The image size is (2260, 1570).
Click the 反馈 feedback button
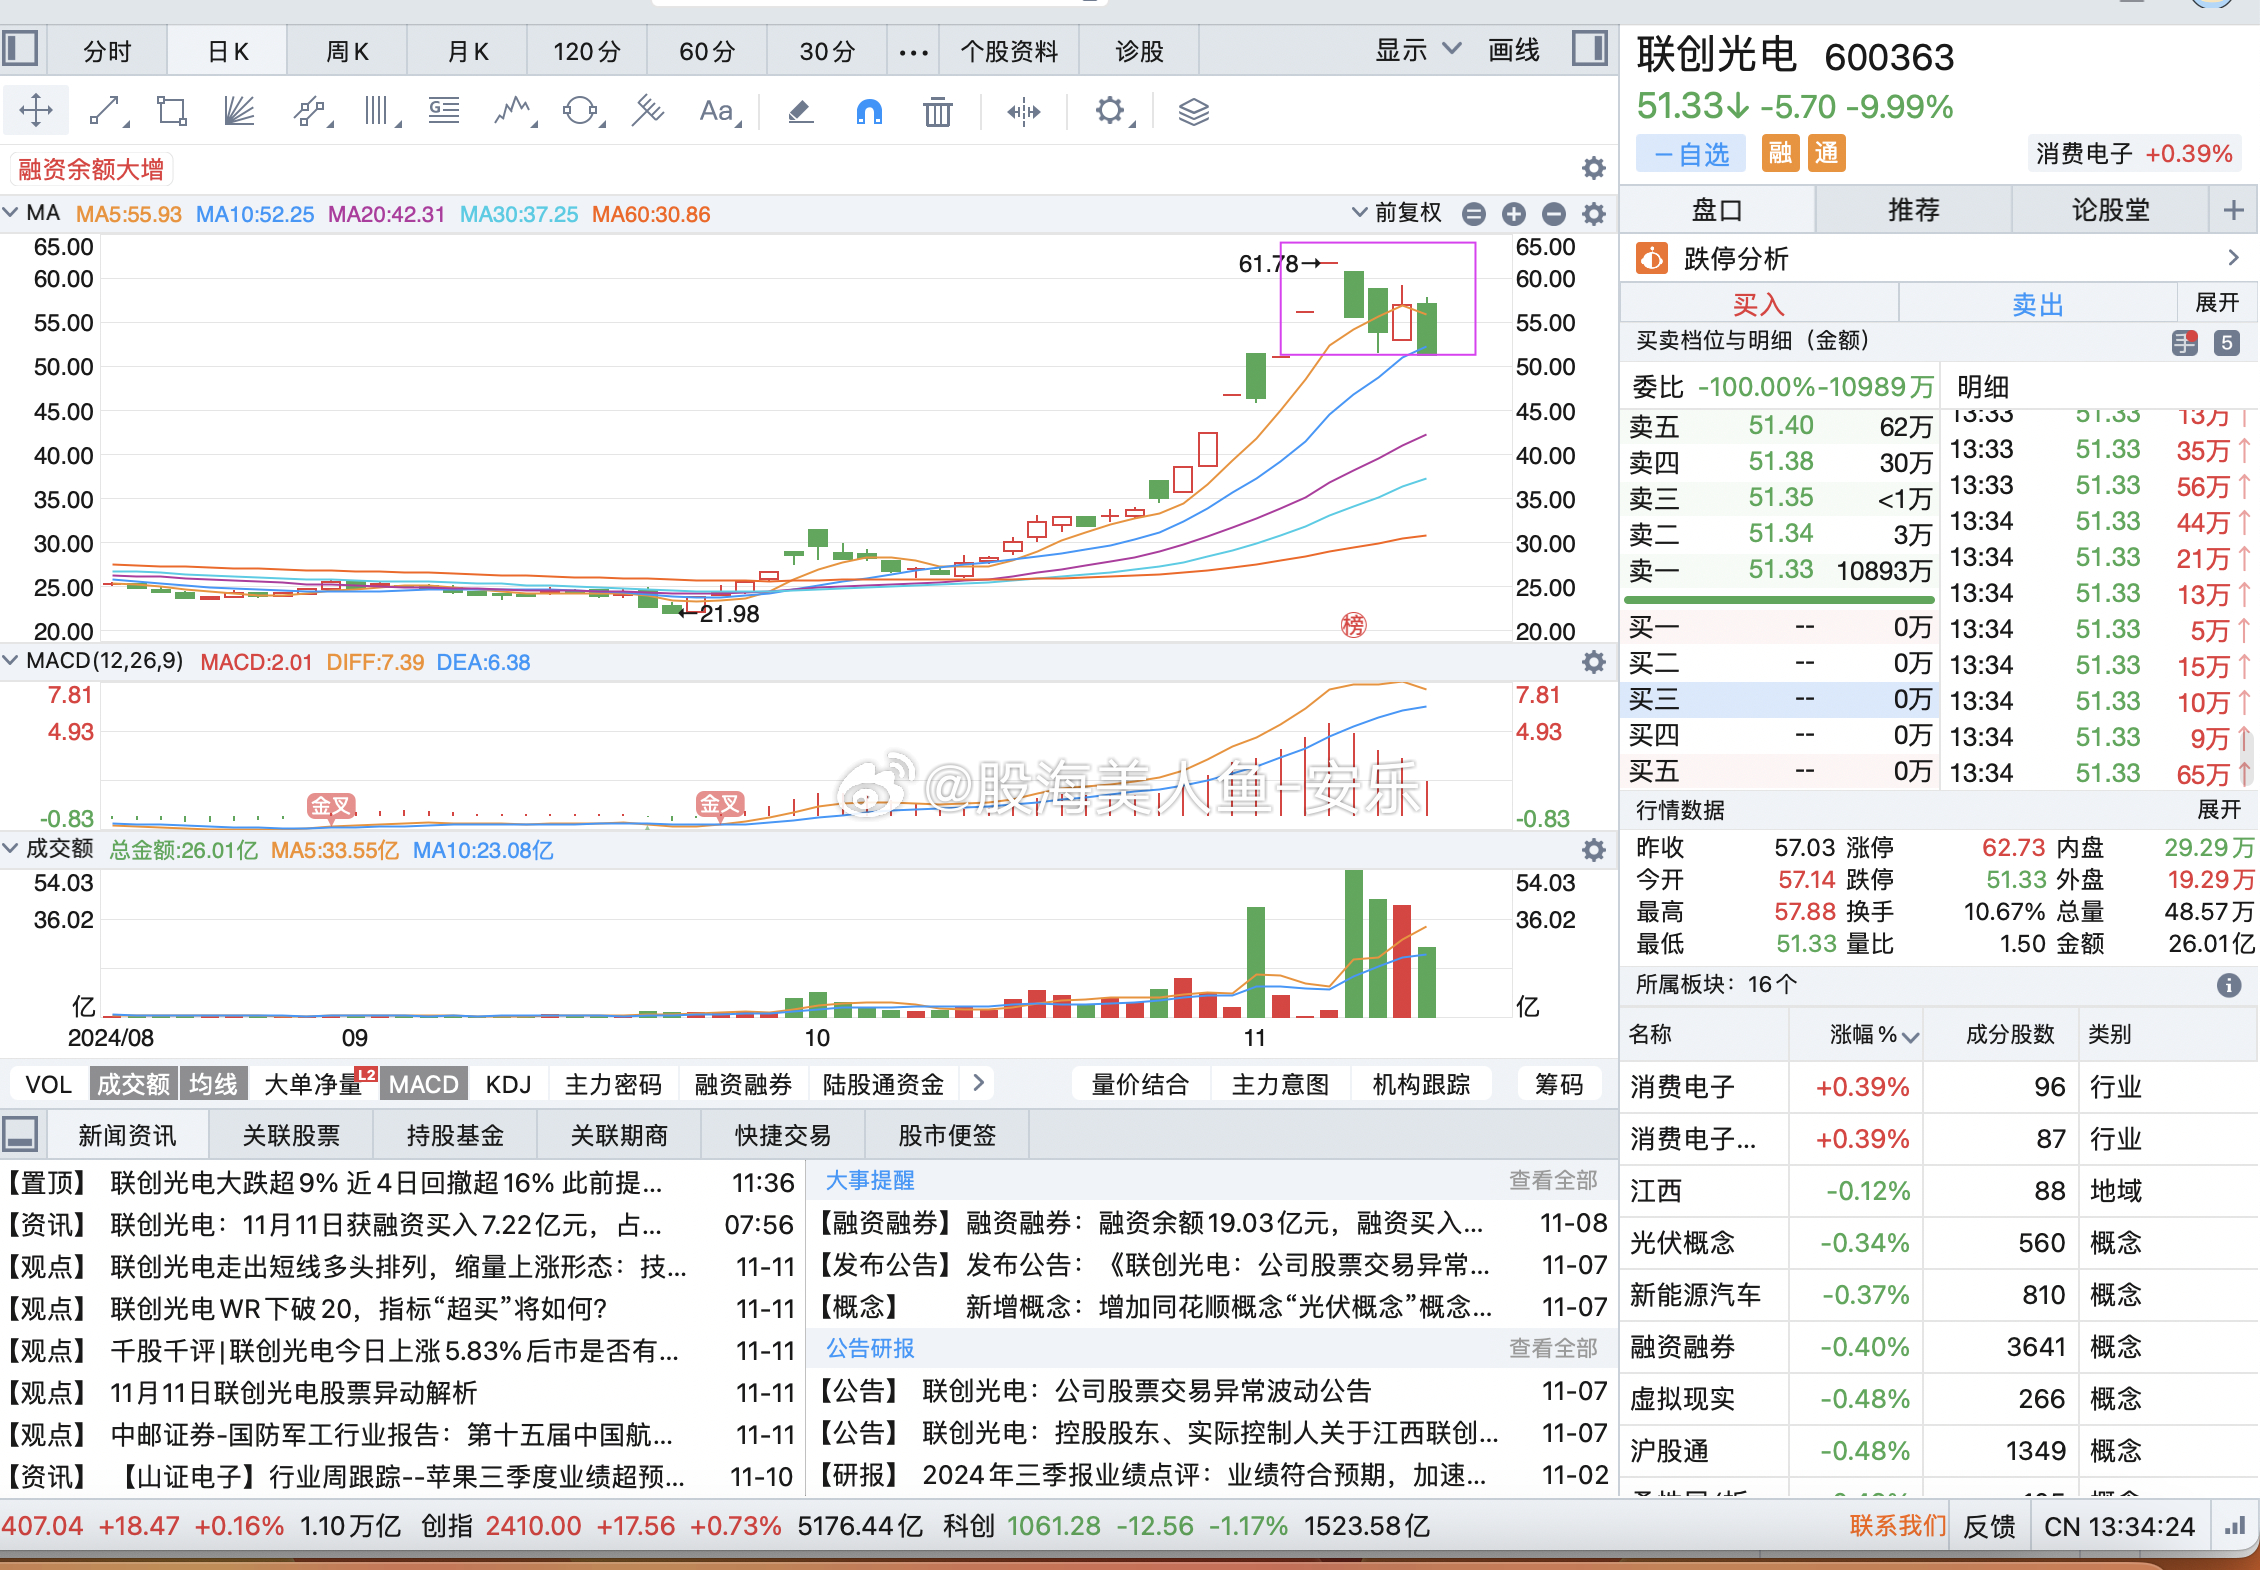pyautogui.click(x=1989, y=1526)
